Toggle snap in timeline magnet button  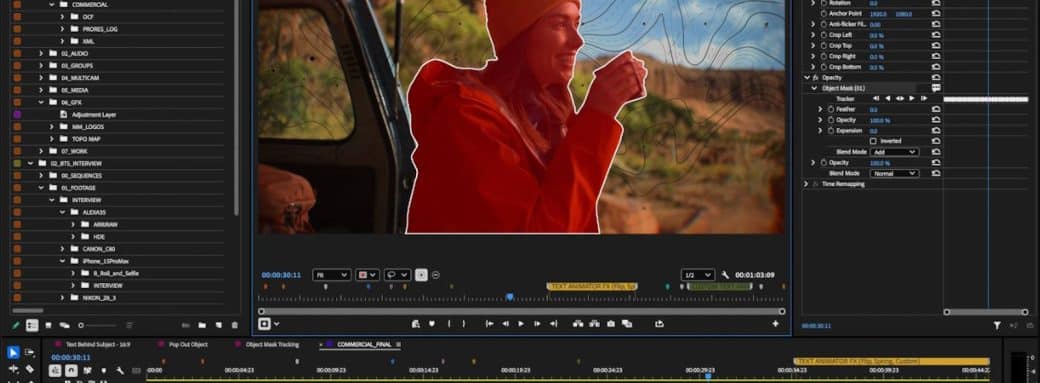(71, 370)
